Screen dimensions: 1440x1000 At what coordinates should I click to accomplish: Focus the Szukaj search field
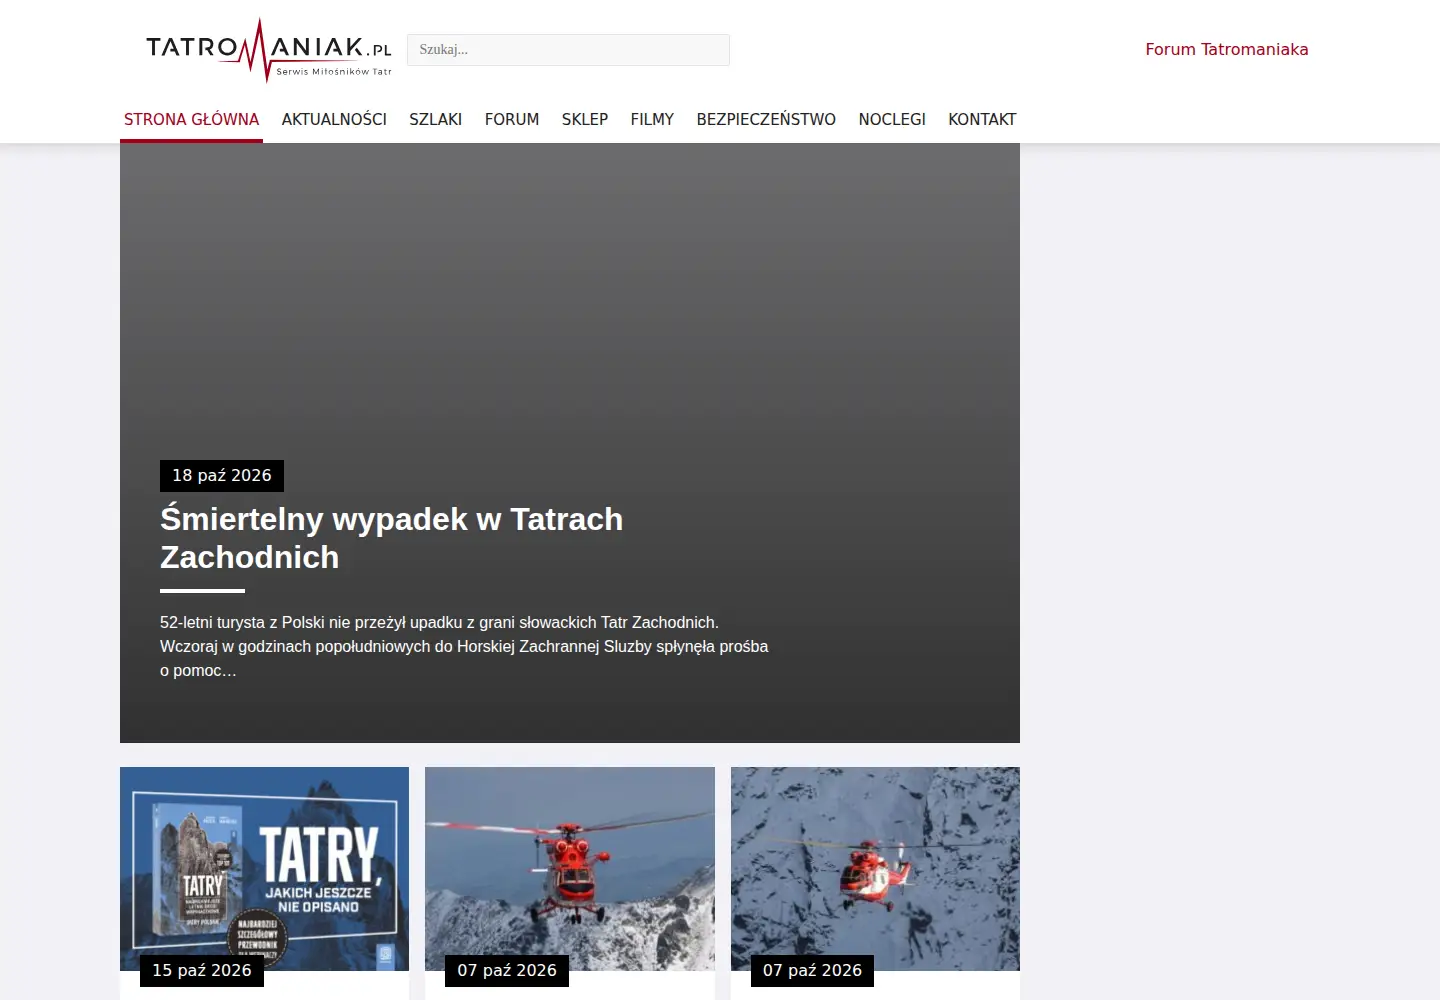click(x=568, y=50)
